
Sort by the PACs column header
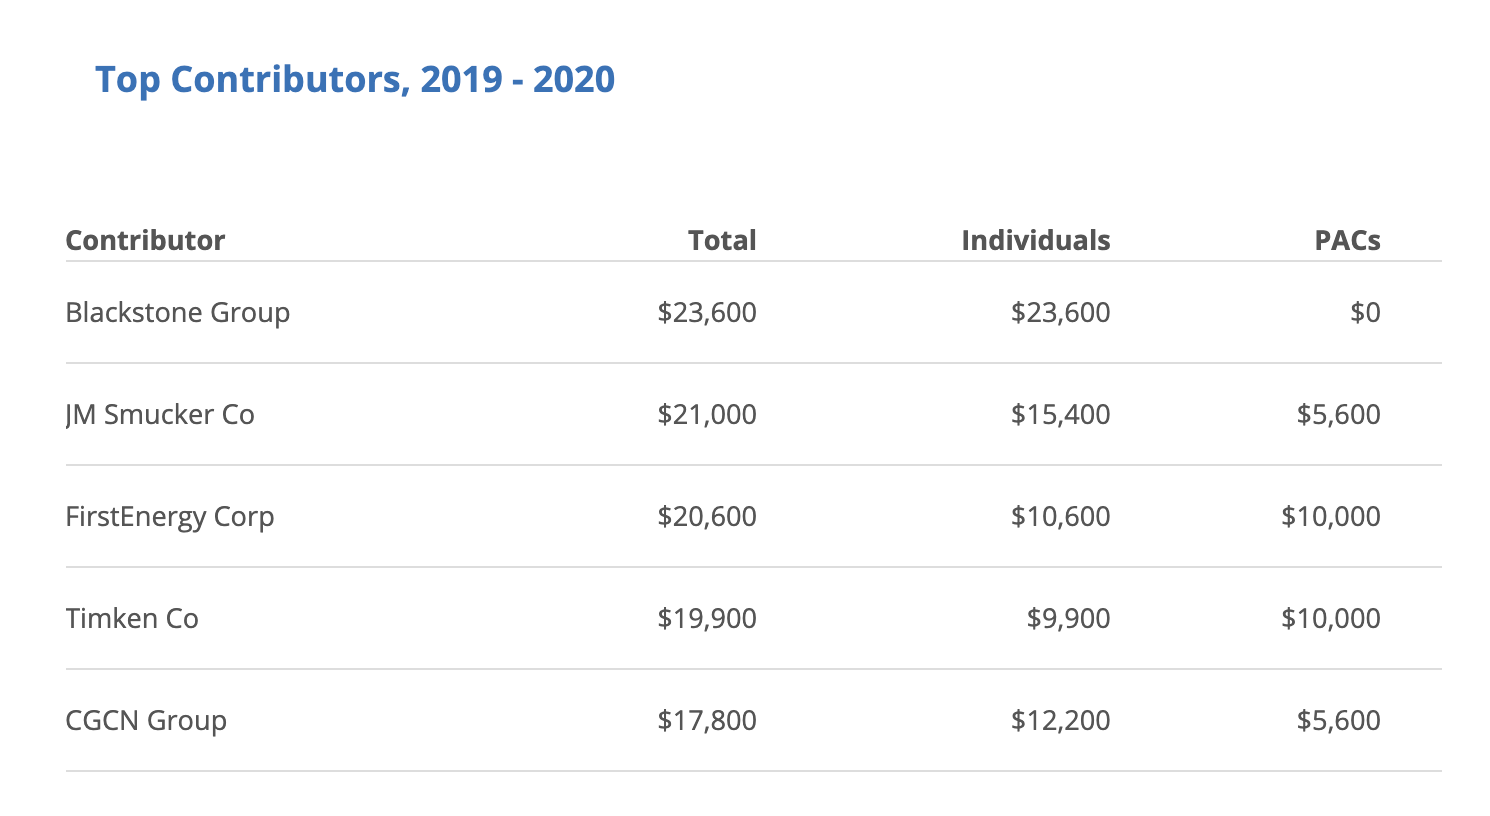(1347, 241)
